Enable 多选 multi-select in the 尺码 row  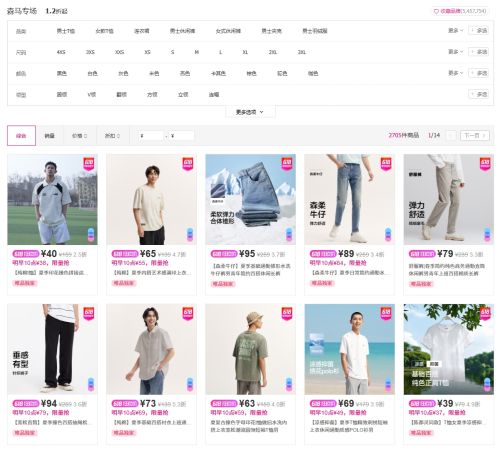479,52
